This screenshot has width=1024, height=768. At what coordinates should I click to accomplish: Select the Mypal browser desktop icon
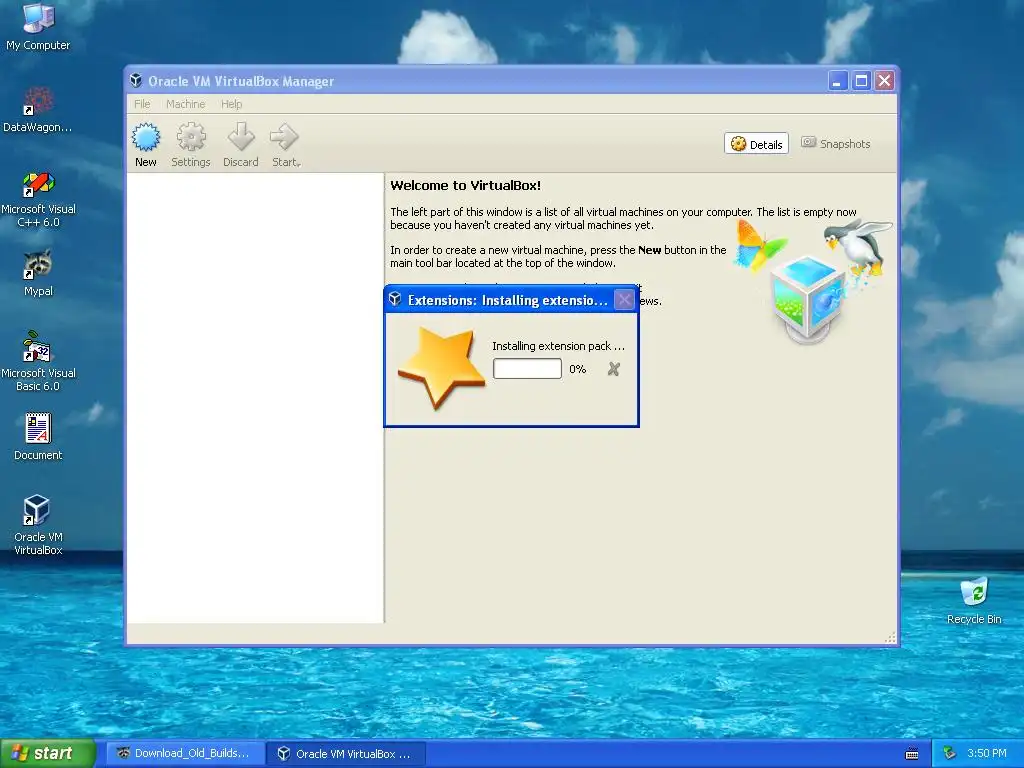(x=38, y=273)
